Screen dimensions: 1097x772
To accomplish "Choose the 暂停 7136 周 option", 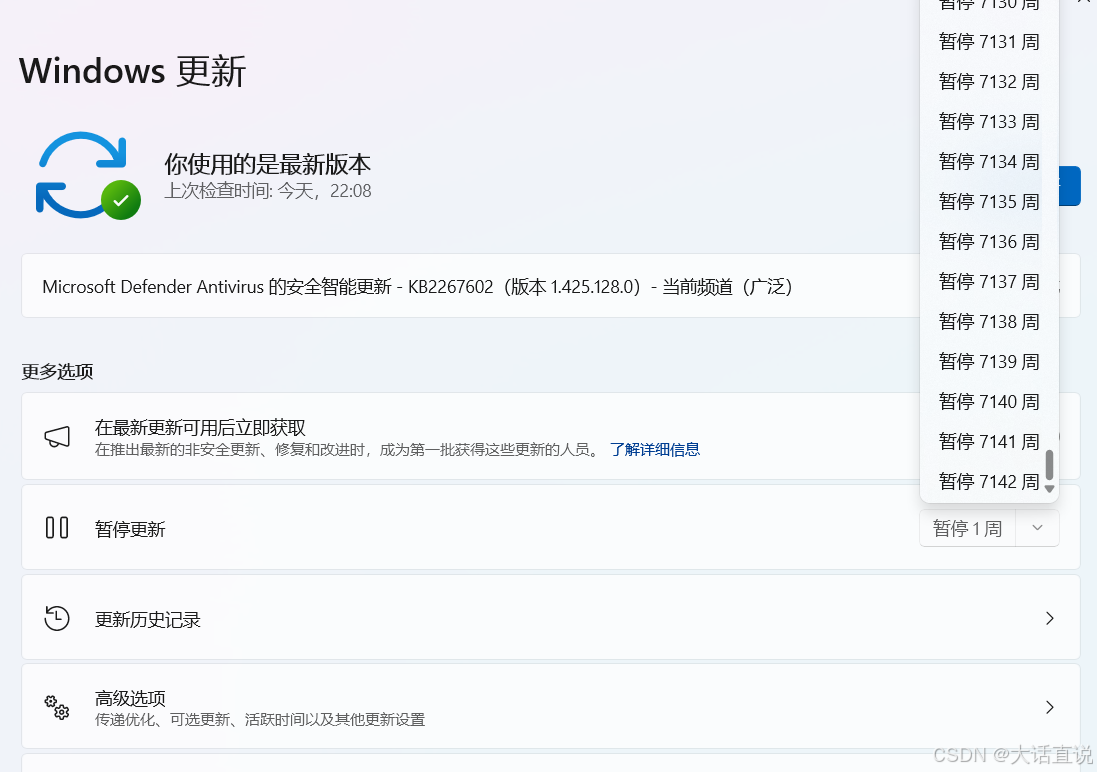I will coord(989,241).
